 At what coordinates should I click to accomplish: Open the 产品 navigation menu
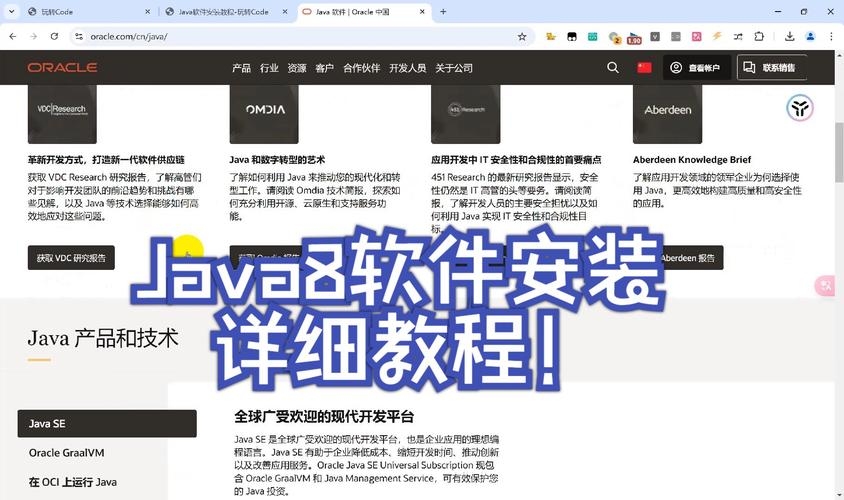coord(241,68)
